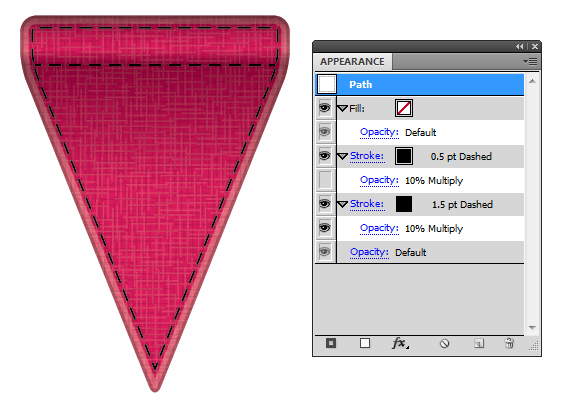This screenshot has height=419, width=566.
Task: Click the Add New Fill icon
Action: (x=365, y=343)
